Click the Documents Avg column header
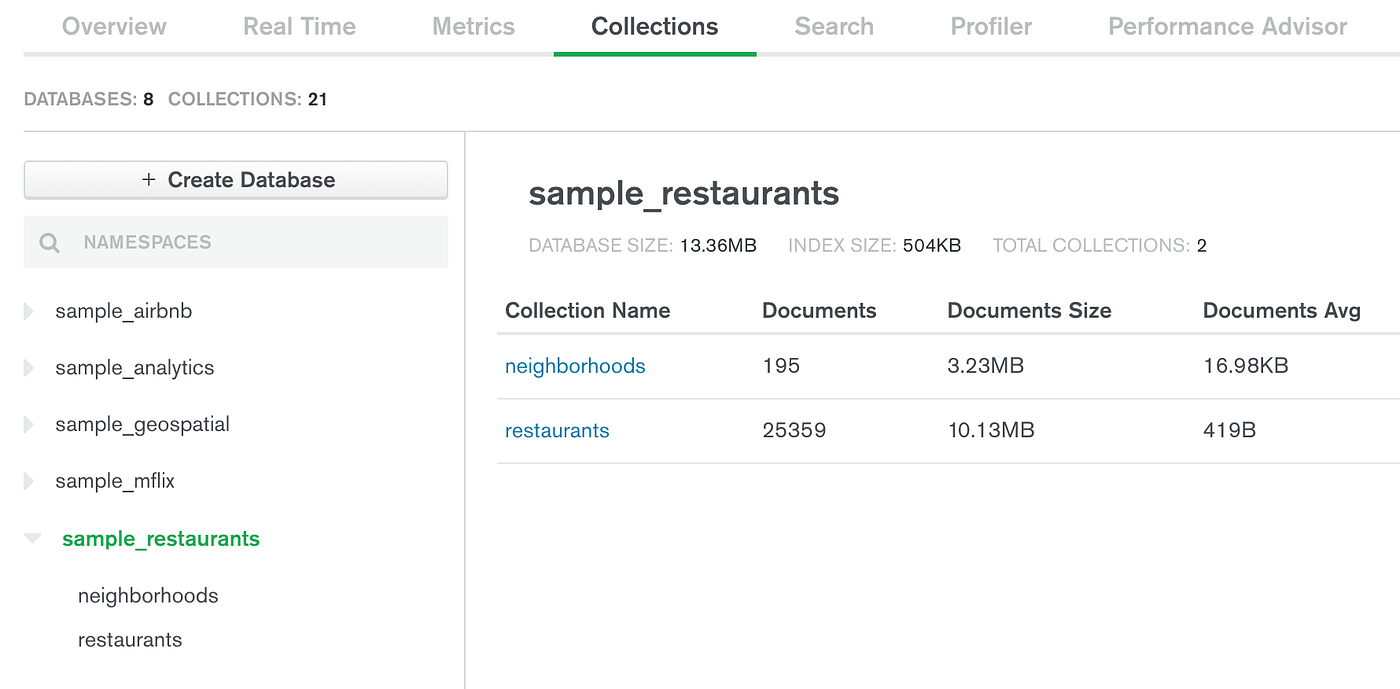The width and height of the screenshot is (1400, 689). pyautogui.click(x=1281, y=311)
